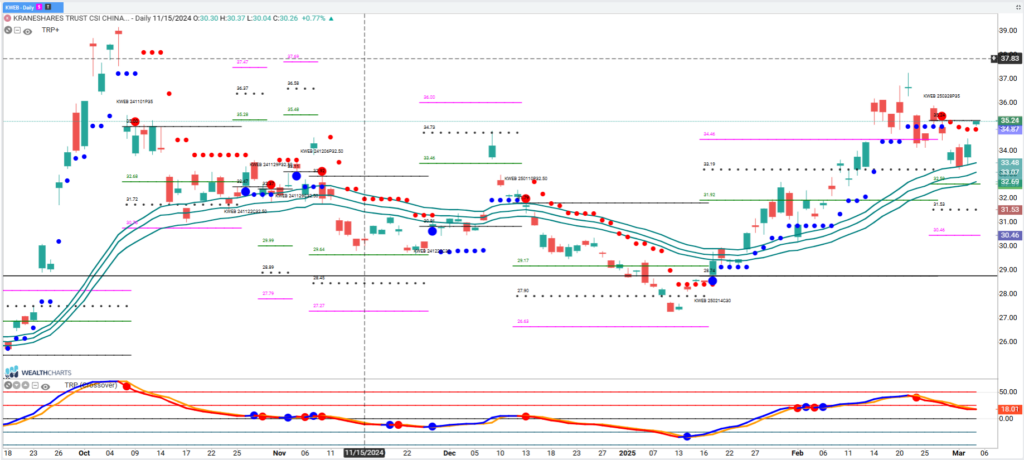Click the KWEB 250214C30 option label

click(712, 301)
